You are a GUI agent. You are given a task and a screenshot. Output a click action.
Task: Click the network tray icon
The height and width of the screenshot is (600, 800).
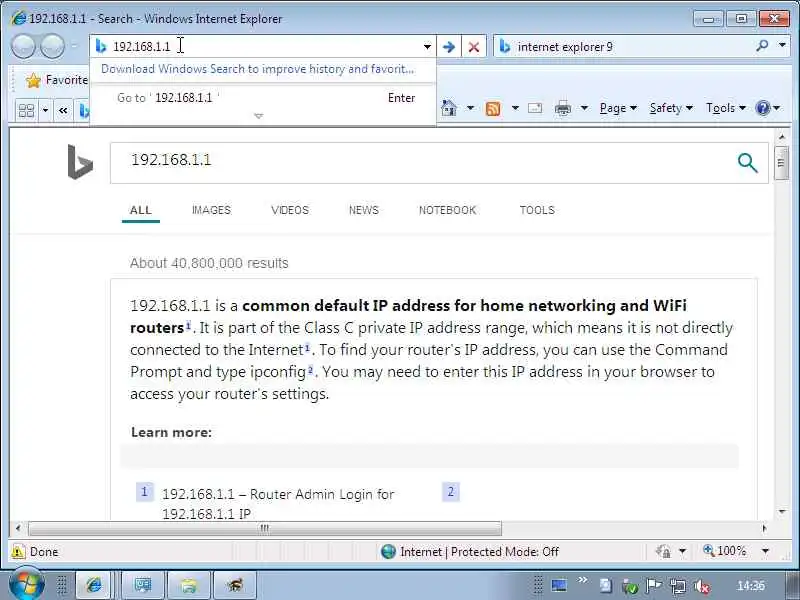pyautogui.click(x=678, y=586)
